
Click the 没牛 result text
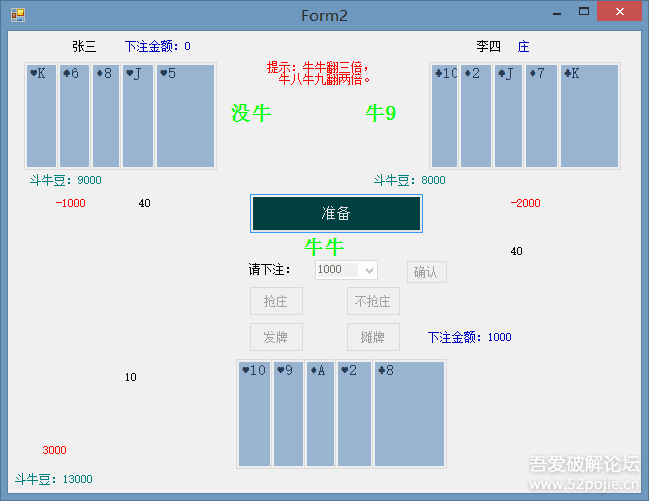coord(251,113)
